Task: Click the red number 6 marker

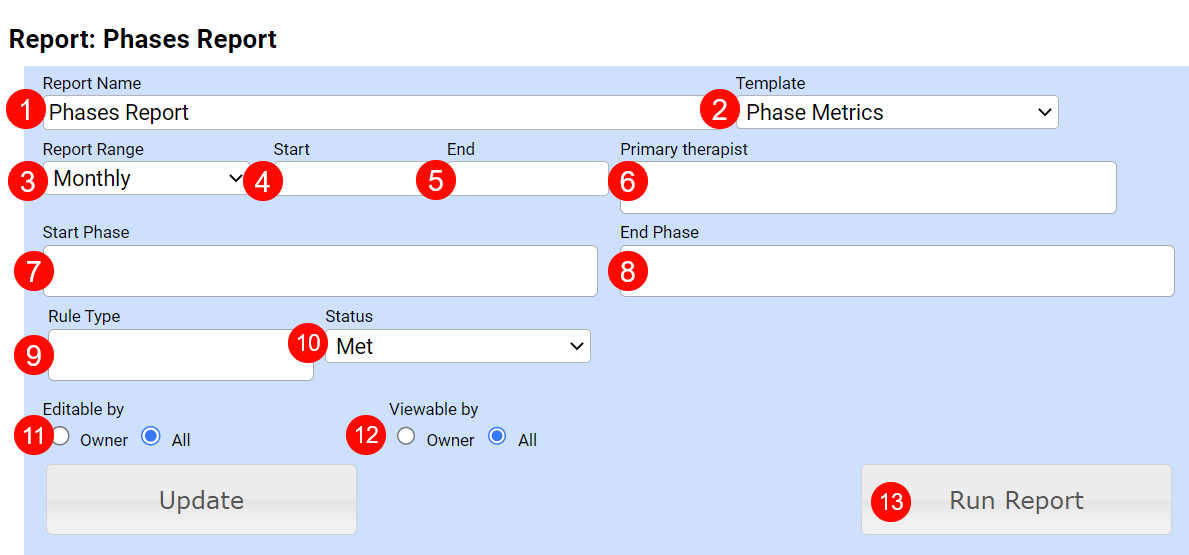Action: (628, 182)
